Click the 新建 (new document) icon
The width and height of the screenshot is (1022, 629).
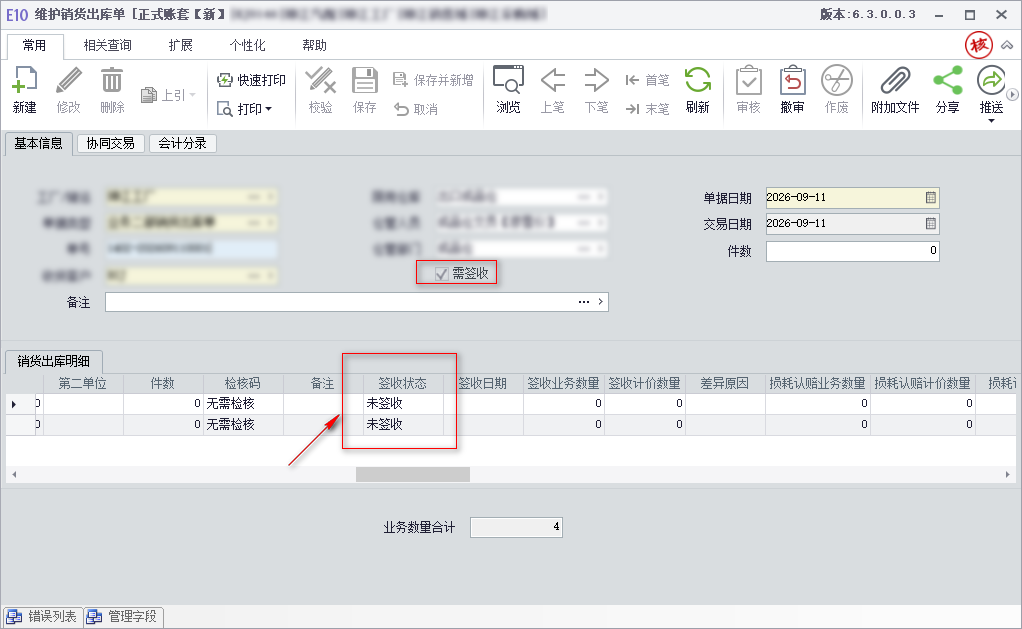point(25,81)
